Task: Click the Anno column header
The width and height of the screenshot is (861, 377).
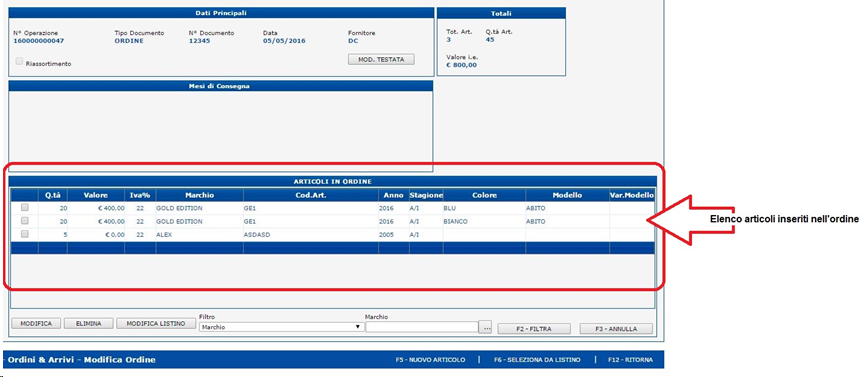Action: tap(394, 195)
